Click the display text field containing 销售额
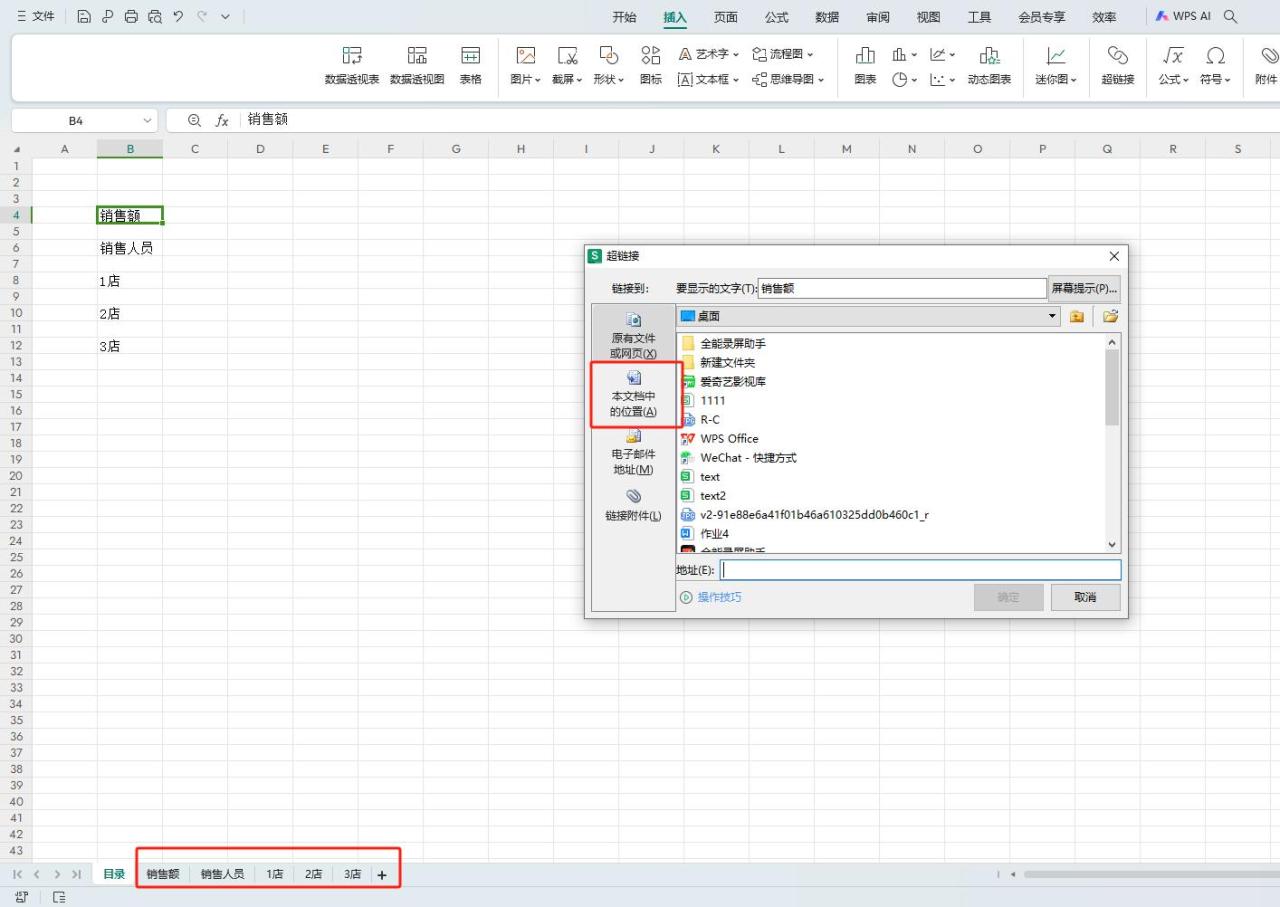1280x907 pixels. tap(902, 288)
